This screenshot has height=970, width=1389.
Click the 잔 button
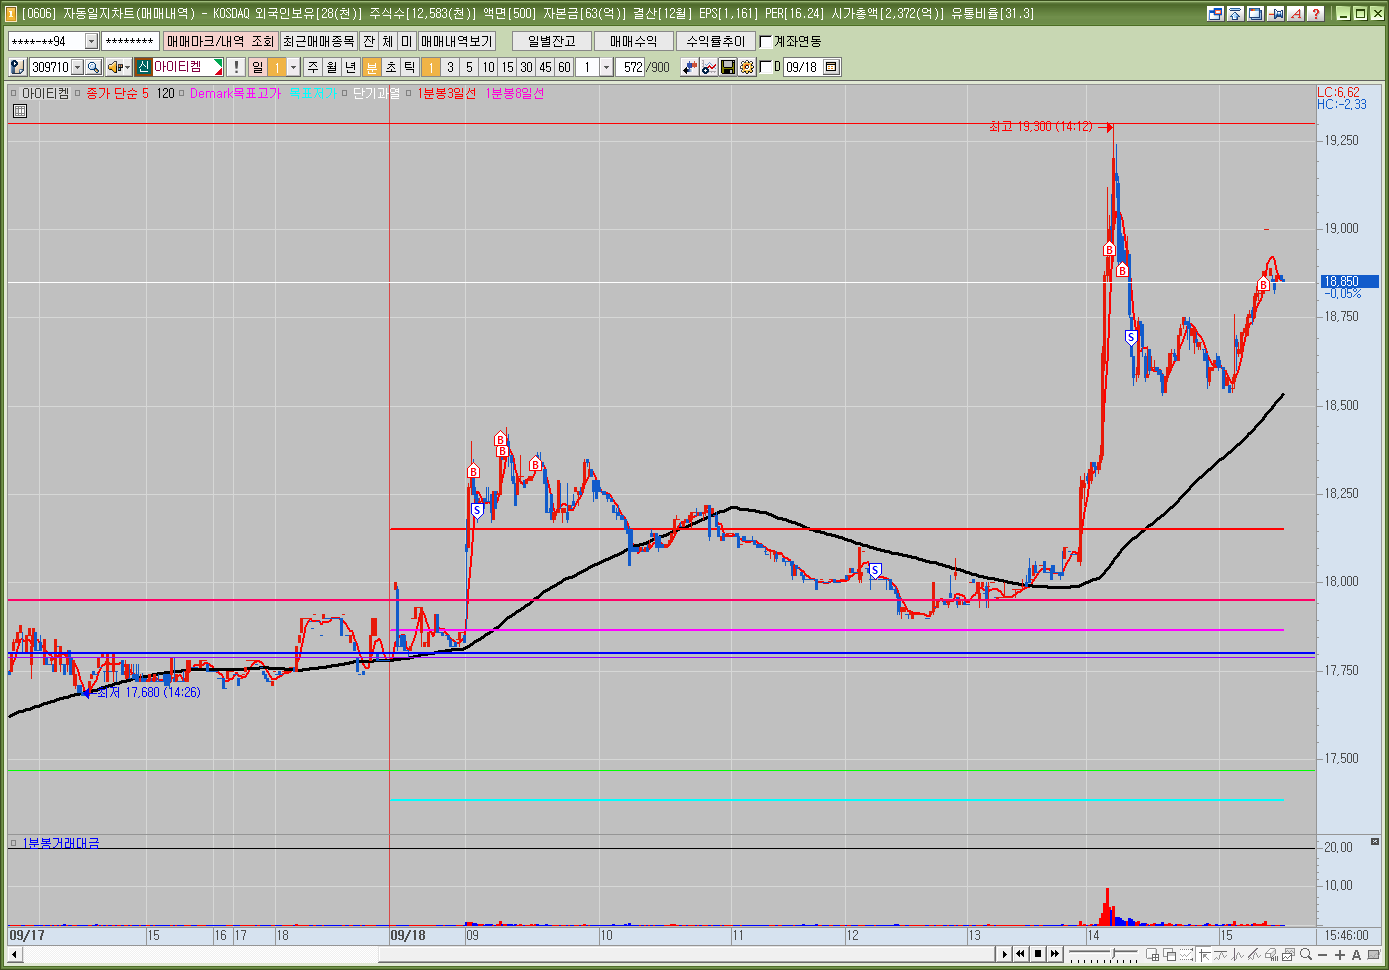point(369,41)
